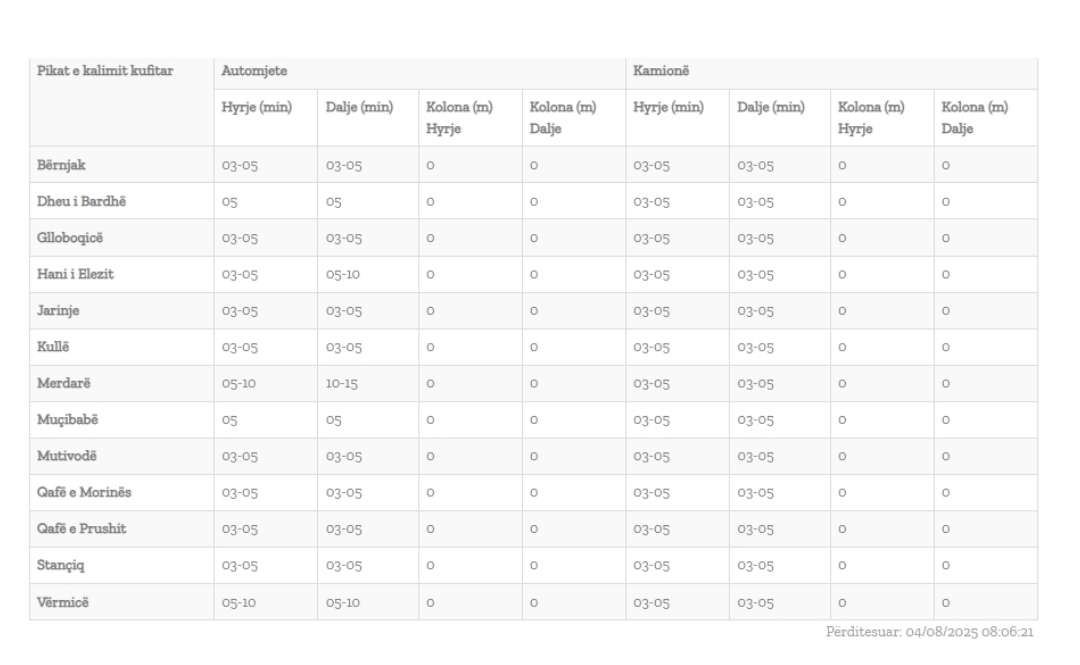Select the Stançiq border crossing label
Screen dimensions: 1080x665
pyautogui.click(x=61, y=565)
